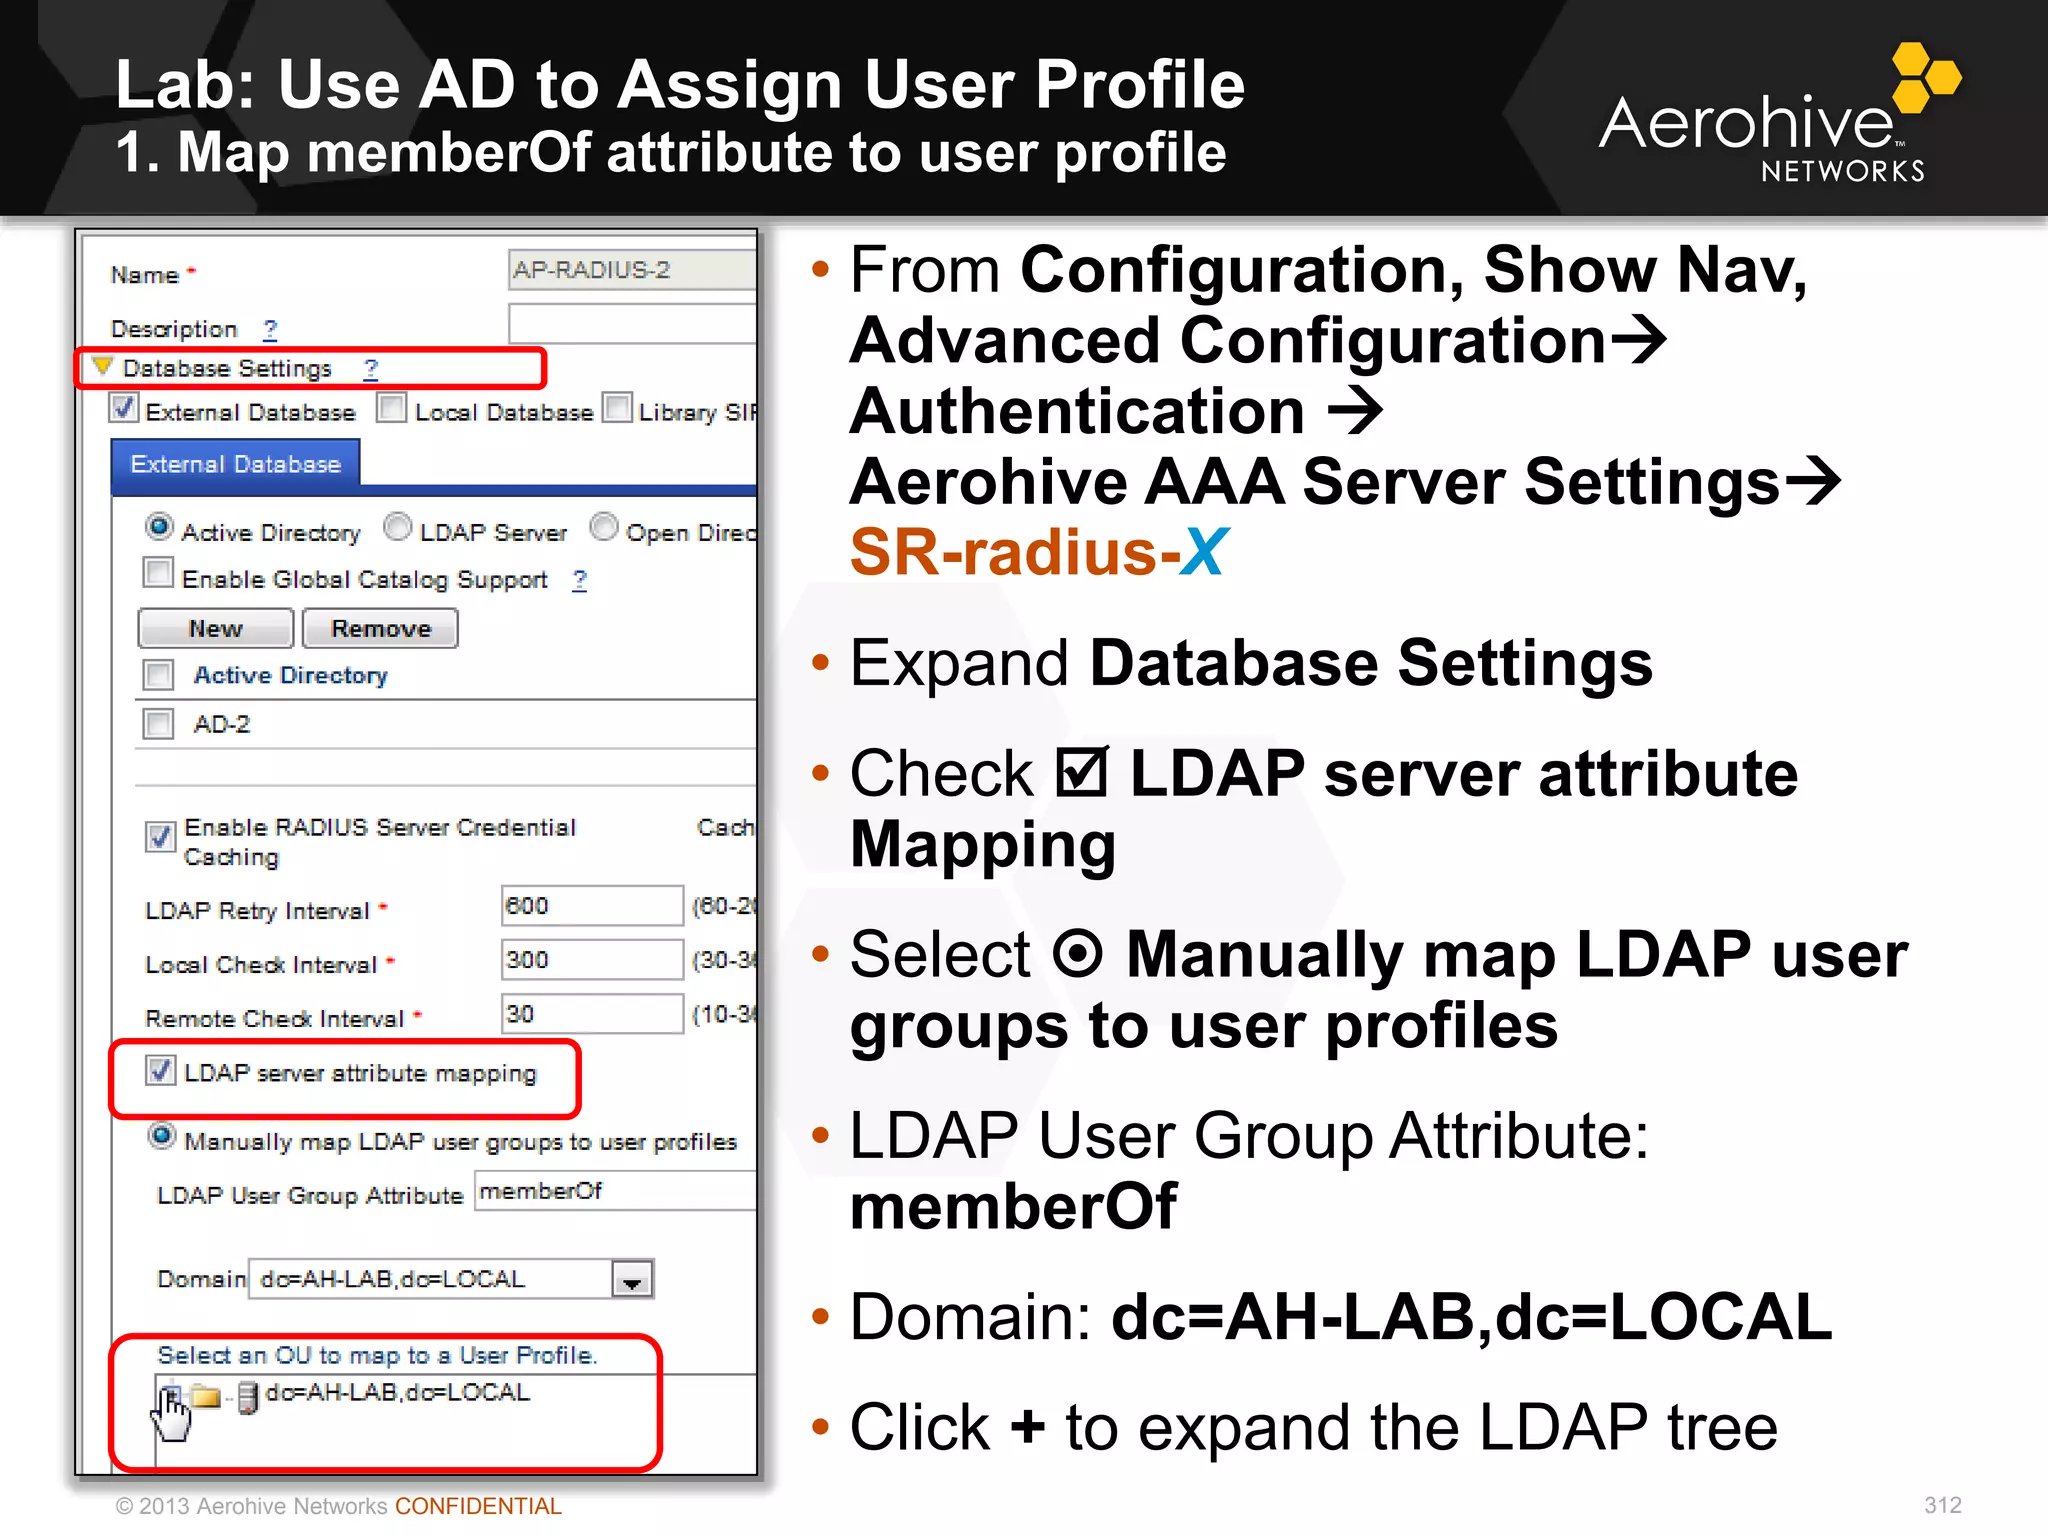Click the Select an OU to map label
The image size is (2048, 1536).
point(377,1356)
